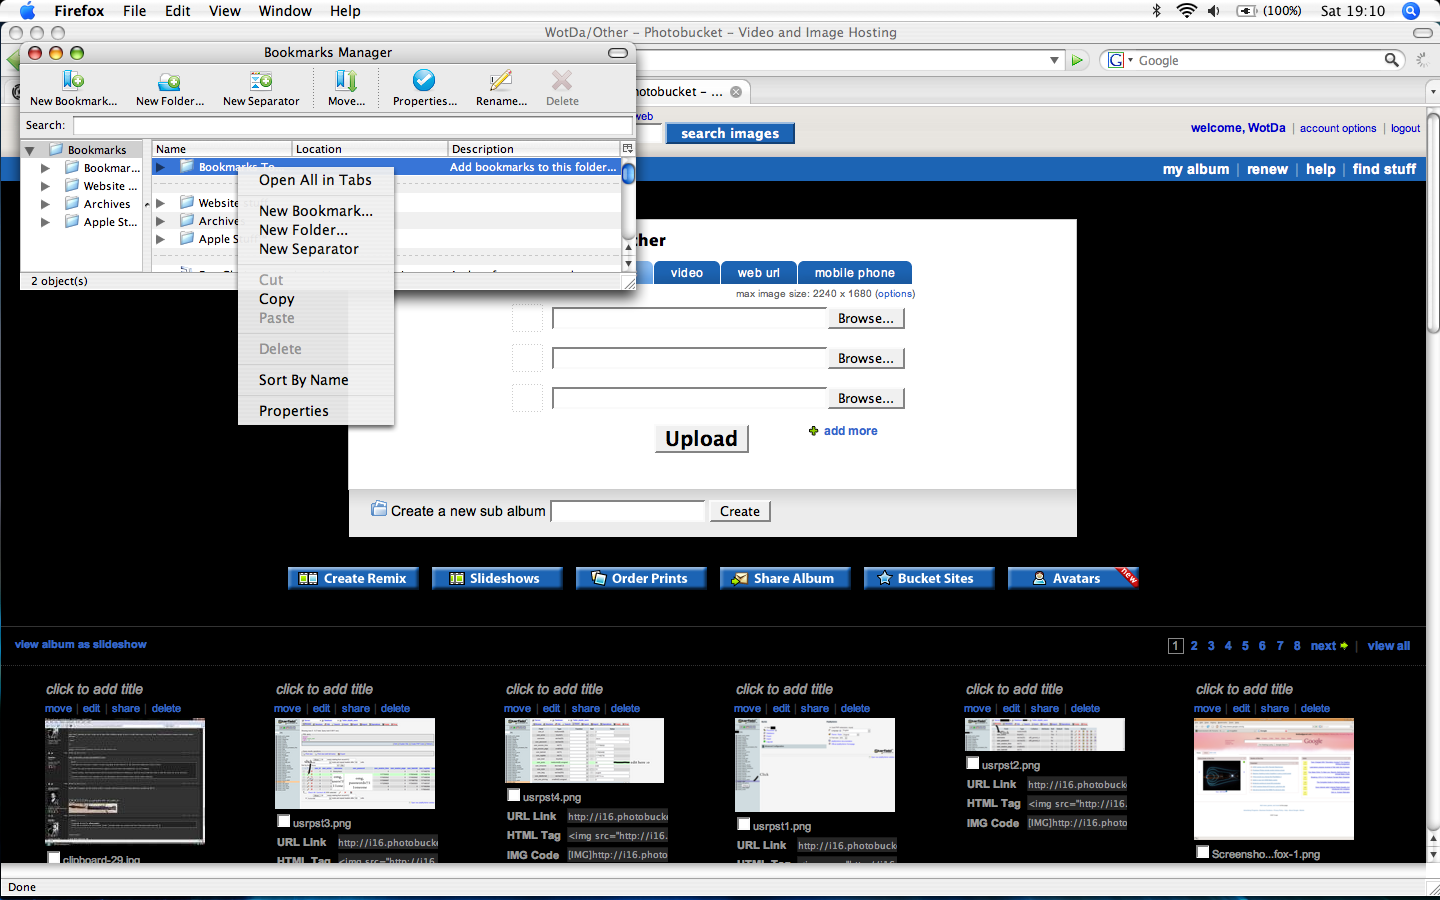1440x900 pixels.
Task: Click the Rename pencil icon
Action: [x=501, y=81]
